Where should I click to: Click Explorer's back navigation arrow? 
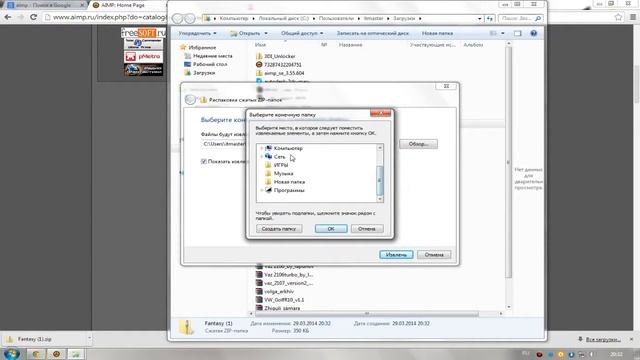tap(178, 18)
